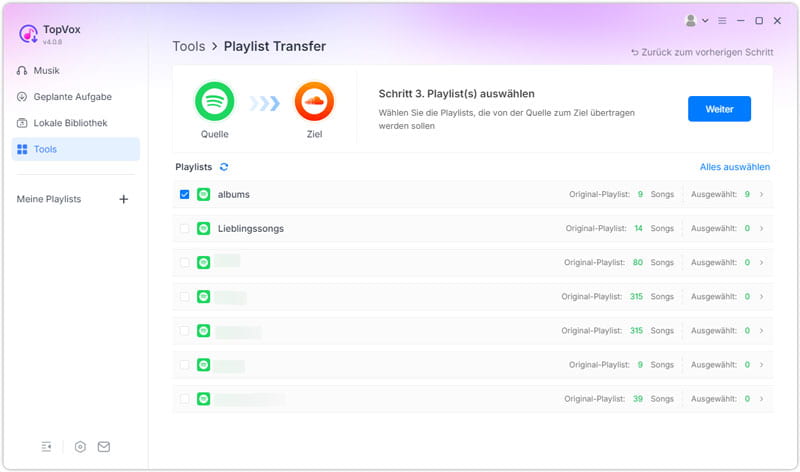Click the refresh icon beside Playlists
The width and height of the screenshot is (800, 472).
[x=224, y=167]
